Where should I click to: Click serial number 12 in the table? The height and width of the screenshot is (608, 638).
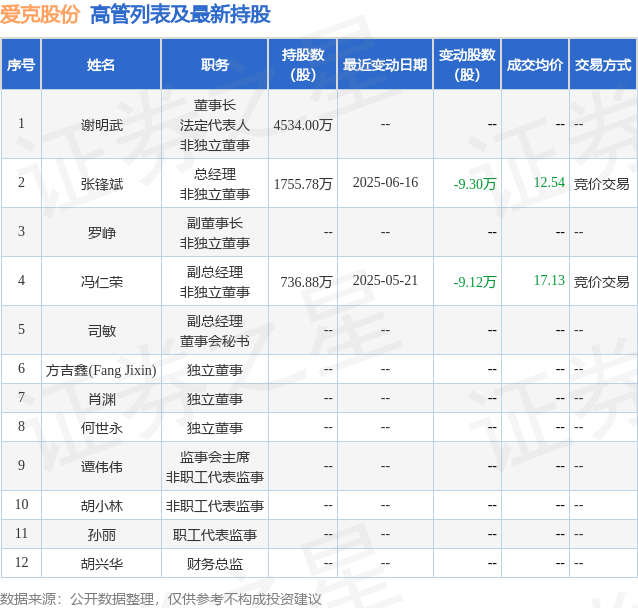tap(22, 562)
